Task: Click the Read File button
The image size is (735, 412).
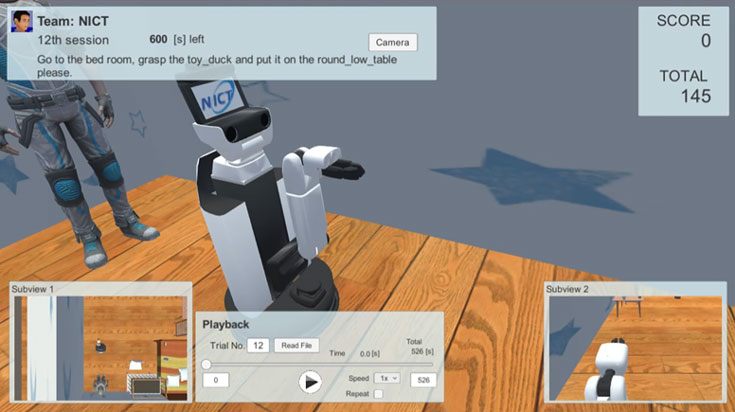Action: pos(296,345)
